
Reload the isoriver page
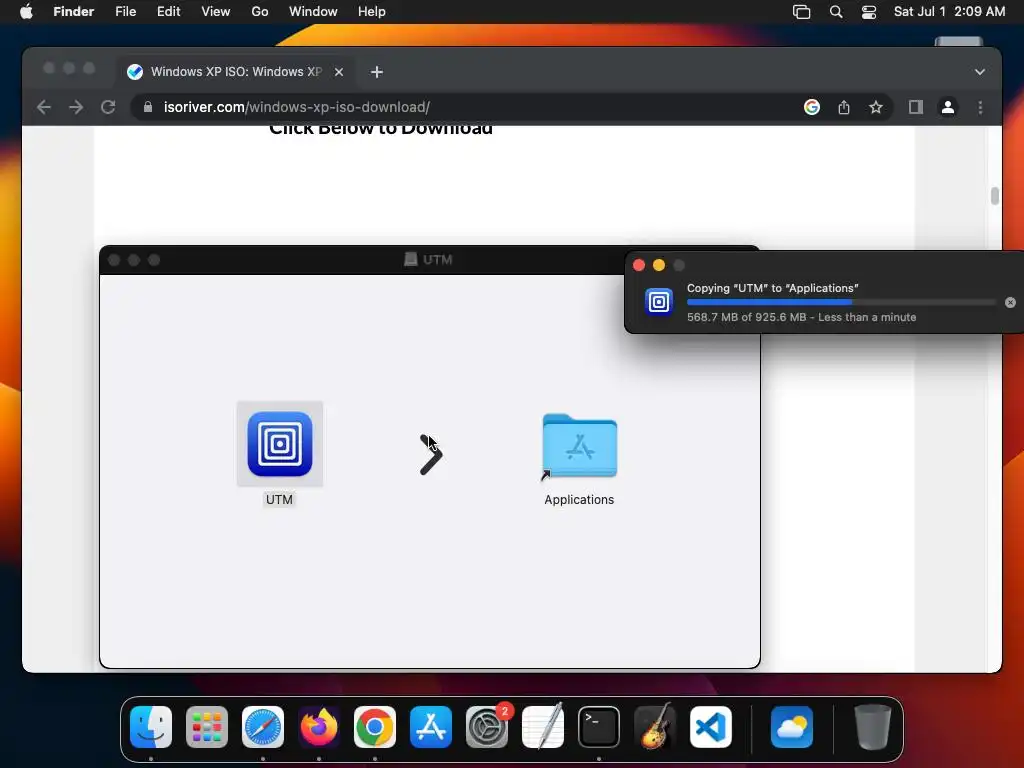click(x=108, y=107)
